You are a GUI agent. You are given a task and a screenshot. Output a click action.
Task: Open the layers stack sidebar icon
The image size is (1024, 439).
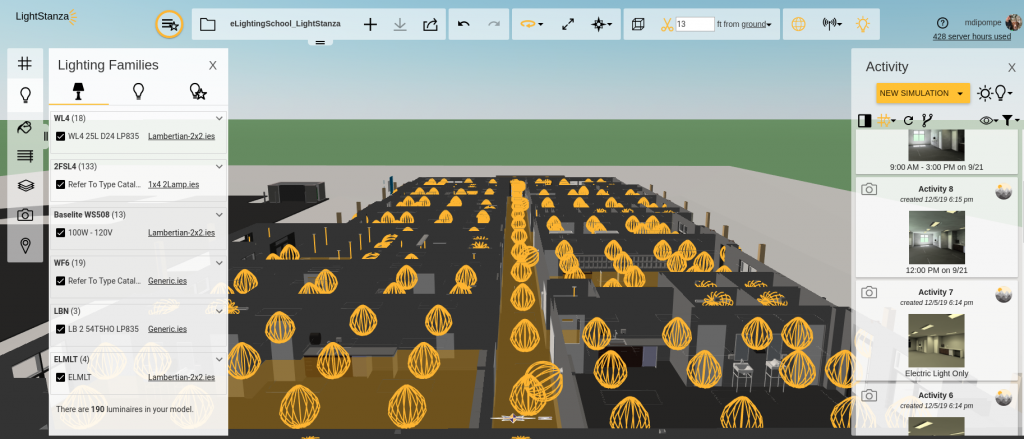[25, 186]
